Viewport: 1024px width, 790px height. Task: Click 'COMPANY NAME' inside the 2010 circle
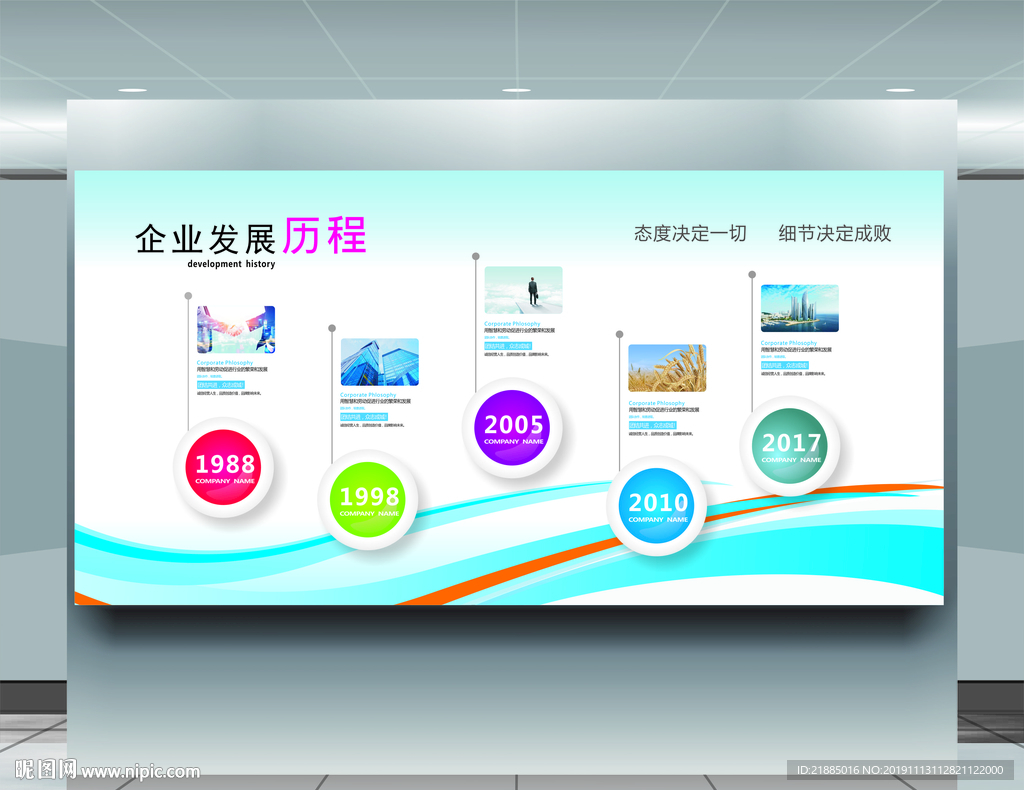pyautogui.click(x=658, y=520)
